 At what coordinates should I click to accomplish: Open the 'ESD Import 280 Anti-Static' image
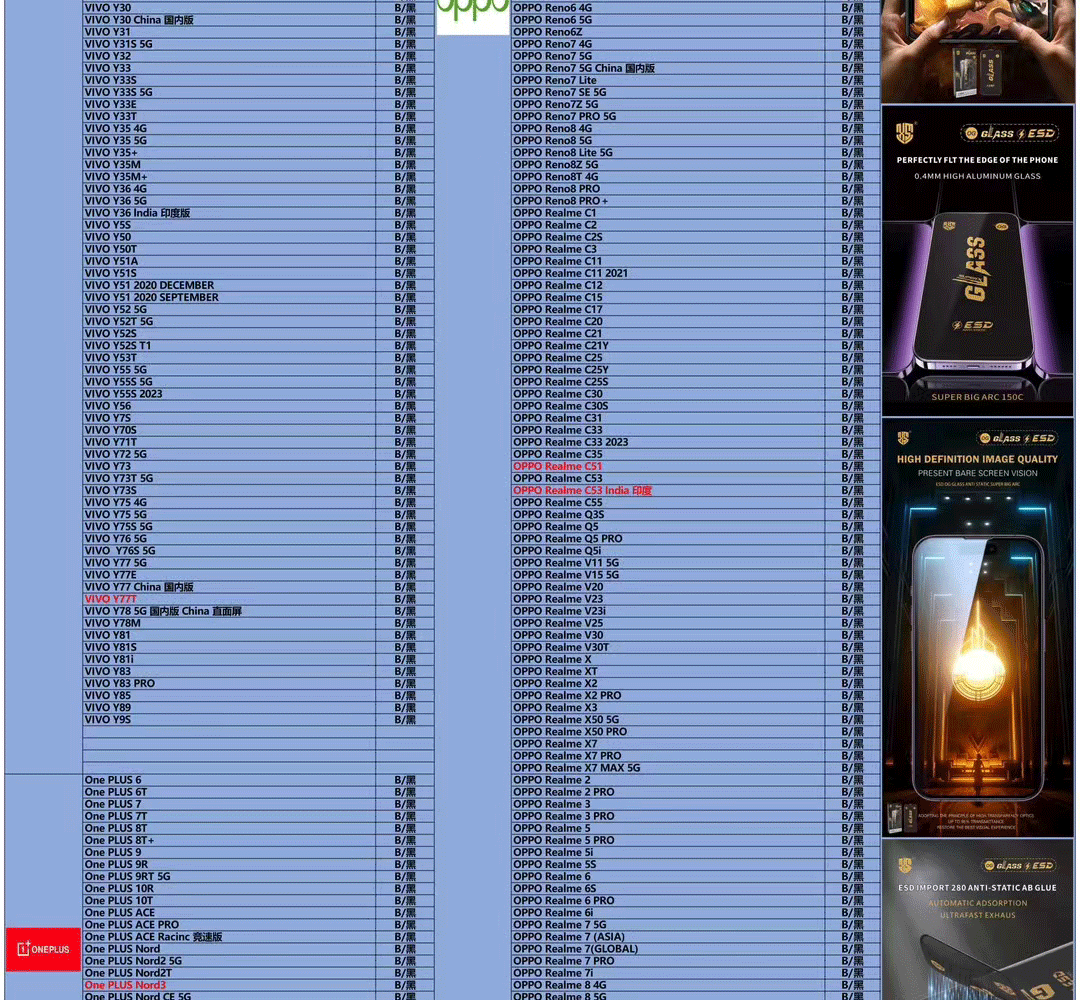point(977,919)
